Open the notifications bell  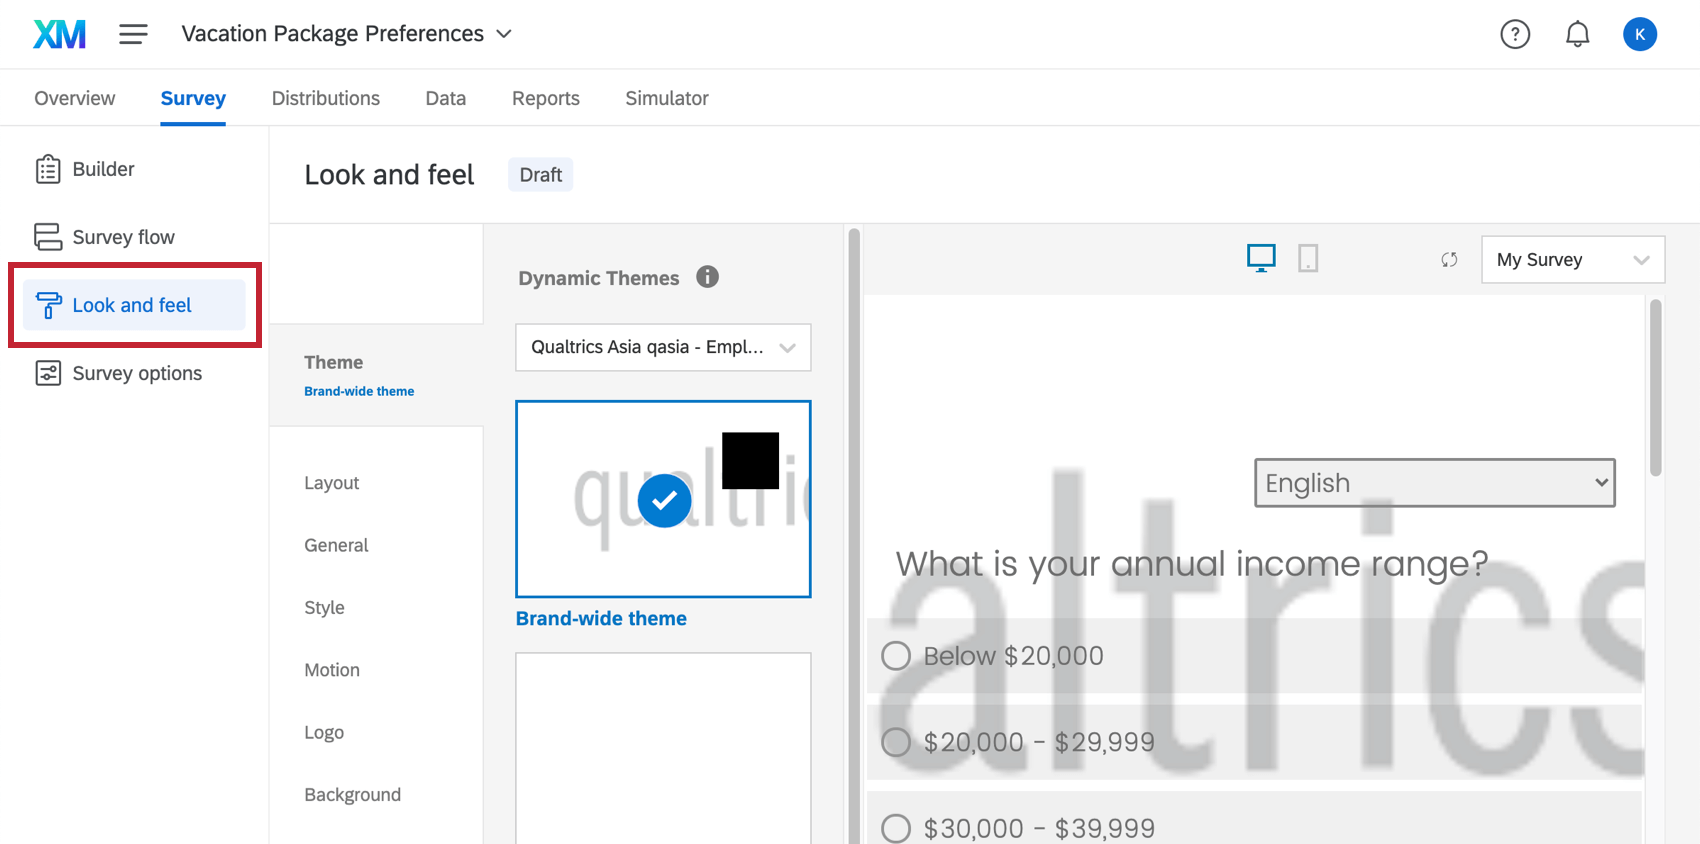pos(1577,34)
